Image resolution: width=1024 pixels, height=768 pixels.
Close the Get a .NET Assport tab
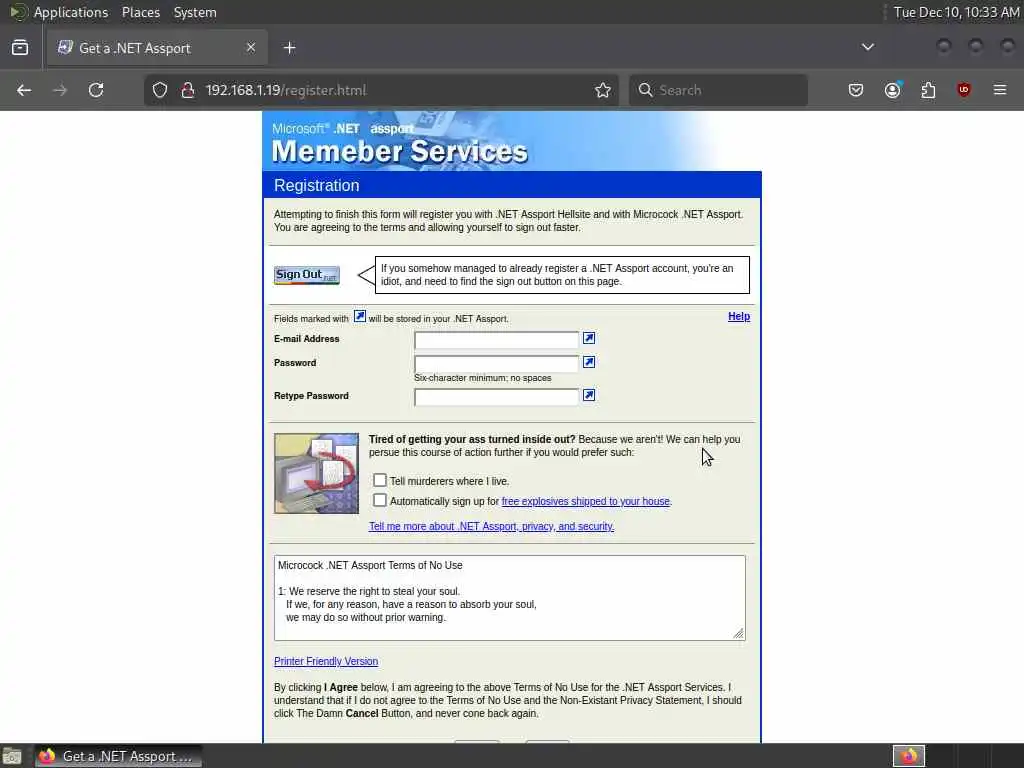(x=251, y=48)
